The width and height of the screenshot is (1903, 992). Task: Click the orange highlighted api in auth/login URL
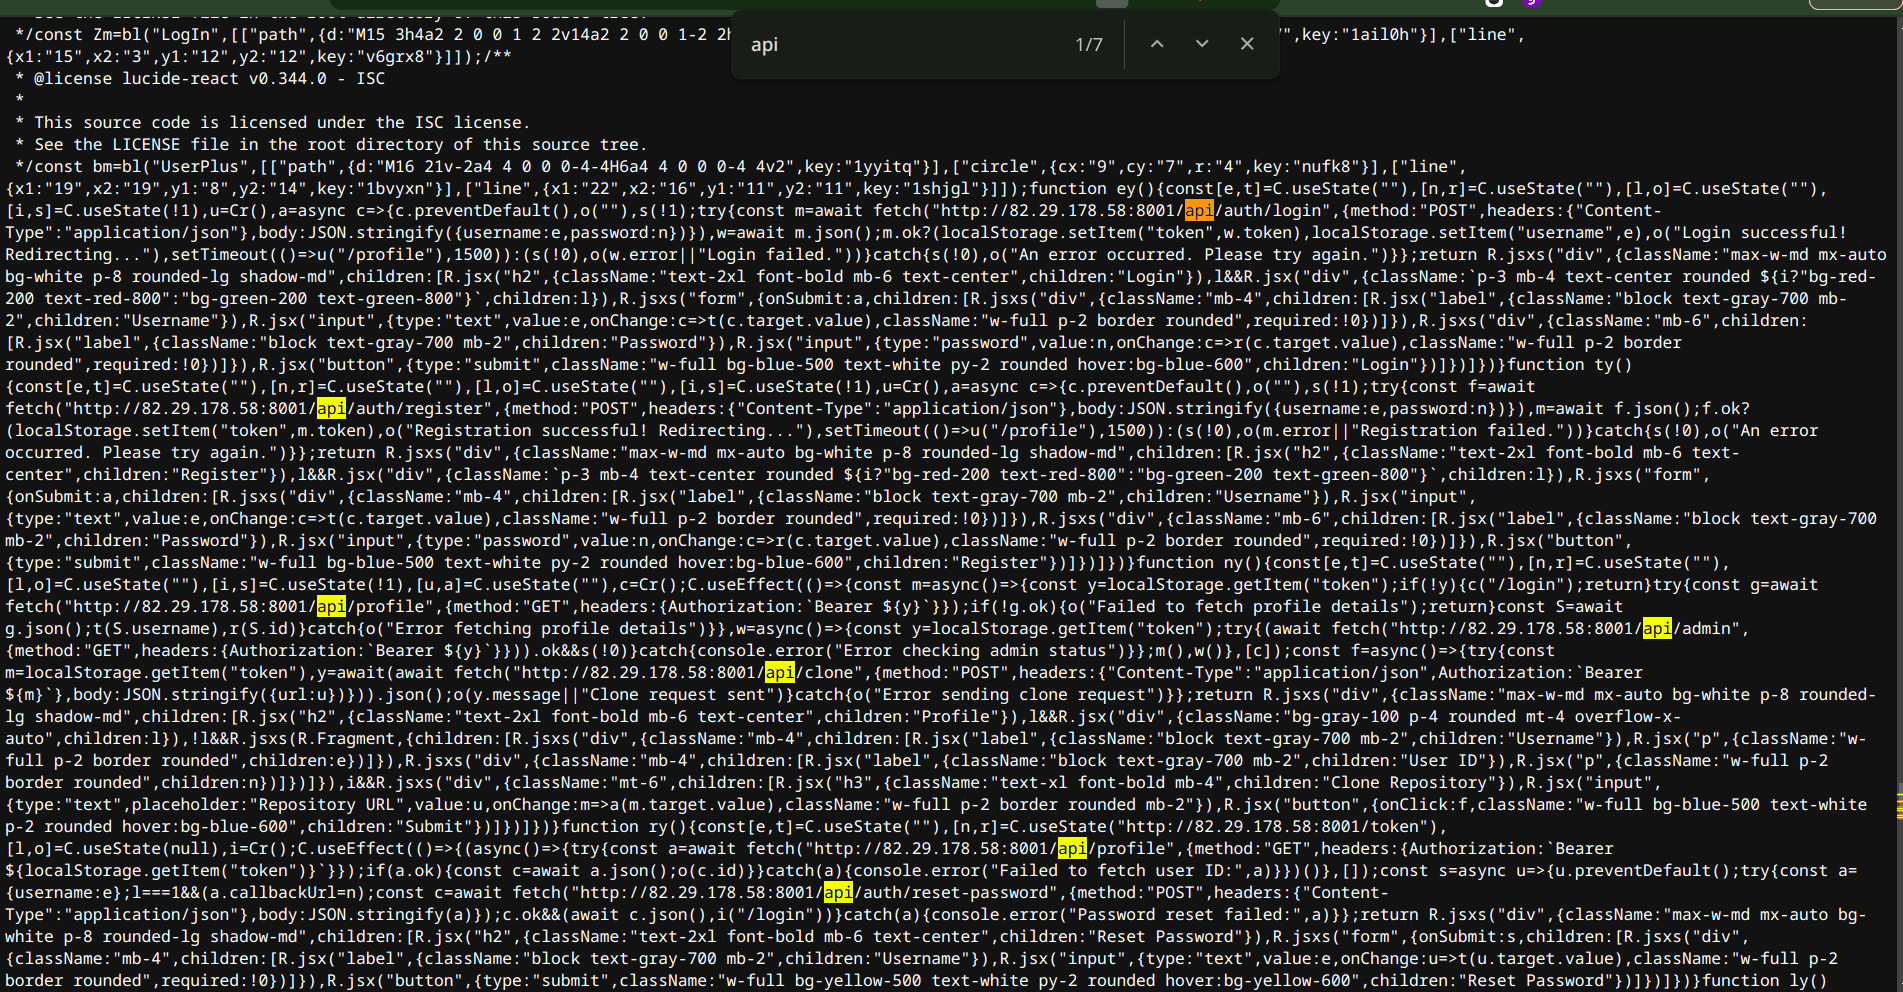pyautogui.click(x=1199, y=210)
